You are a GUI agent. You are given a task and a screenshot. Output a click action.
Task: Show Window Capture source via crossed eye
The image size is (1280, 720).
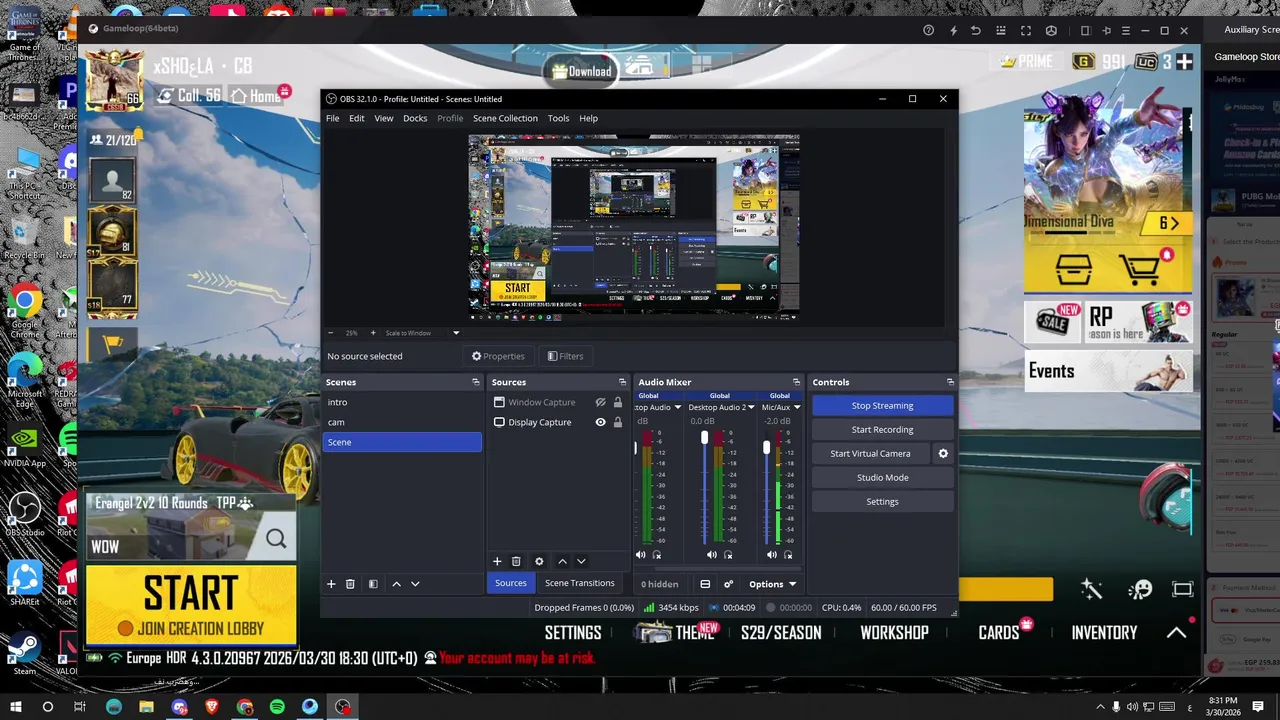tap(600, 403)
